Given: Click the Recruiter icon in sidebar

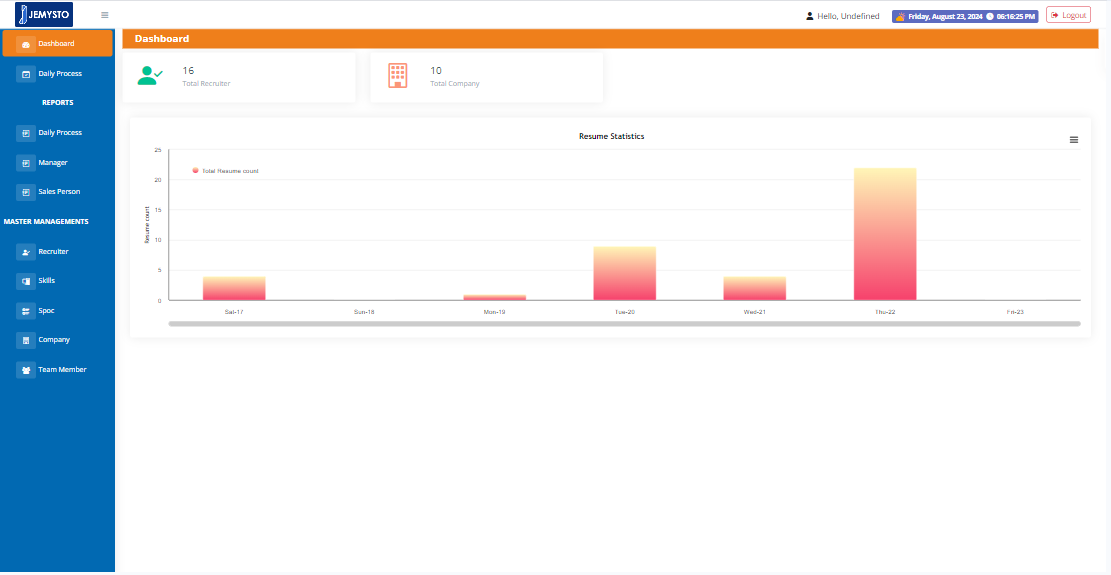Looking at the screenshot, I should [x=26, y=252].
